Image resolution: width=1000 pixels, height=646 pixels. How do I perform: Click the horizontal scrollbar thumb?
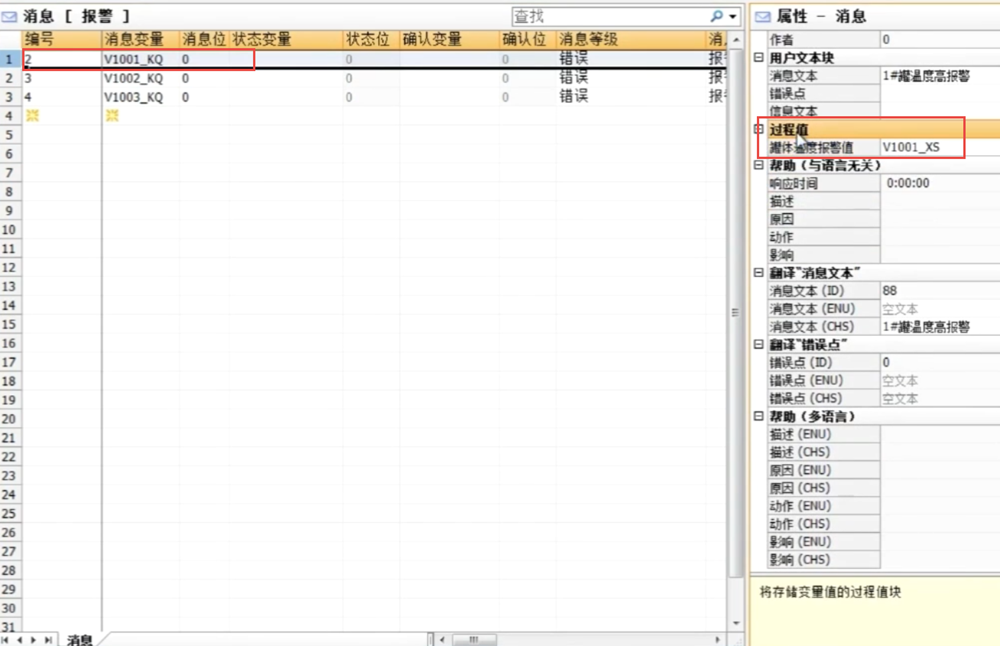[x=473, y=639]
